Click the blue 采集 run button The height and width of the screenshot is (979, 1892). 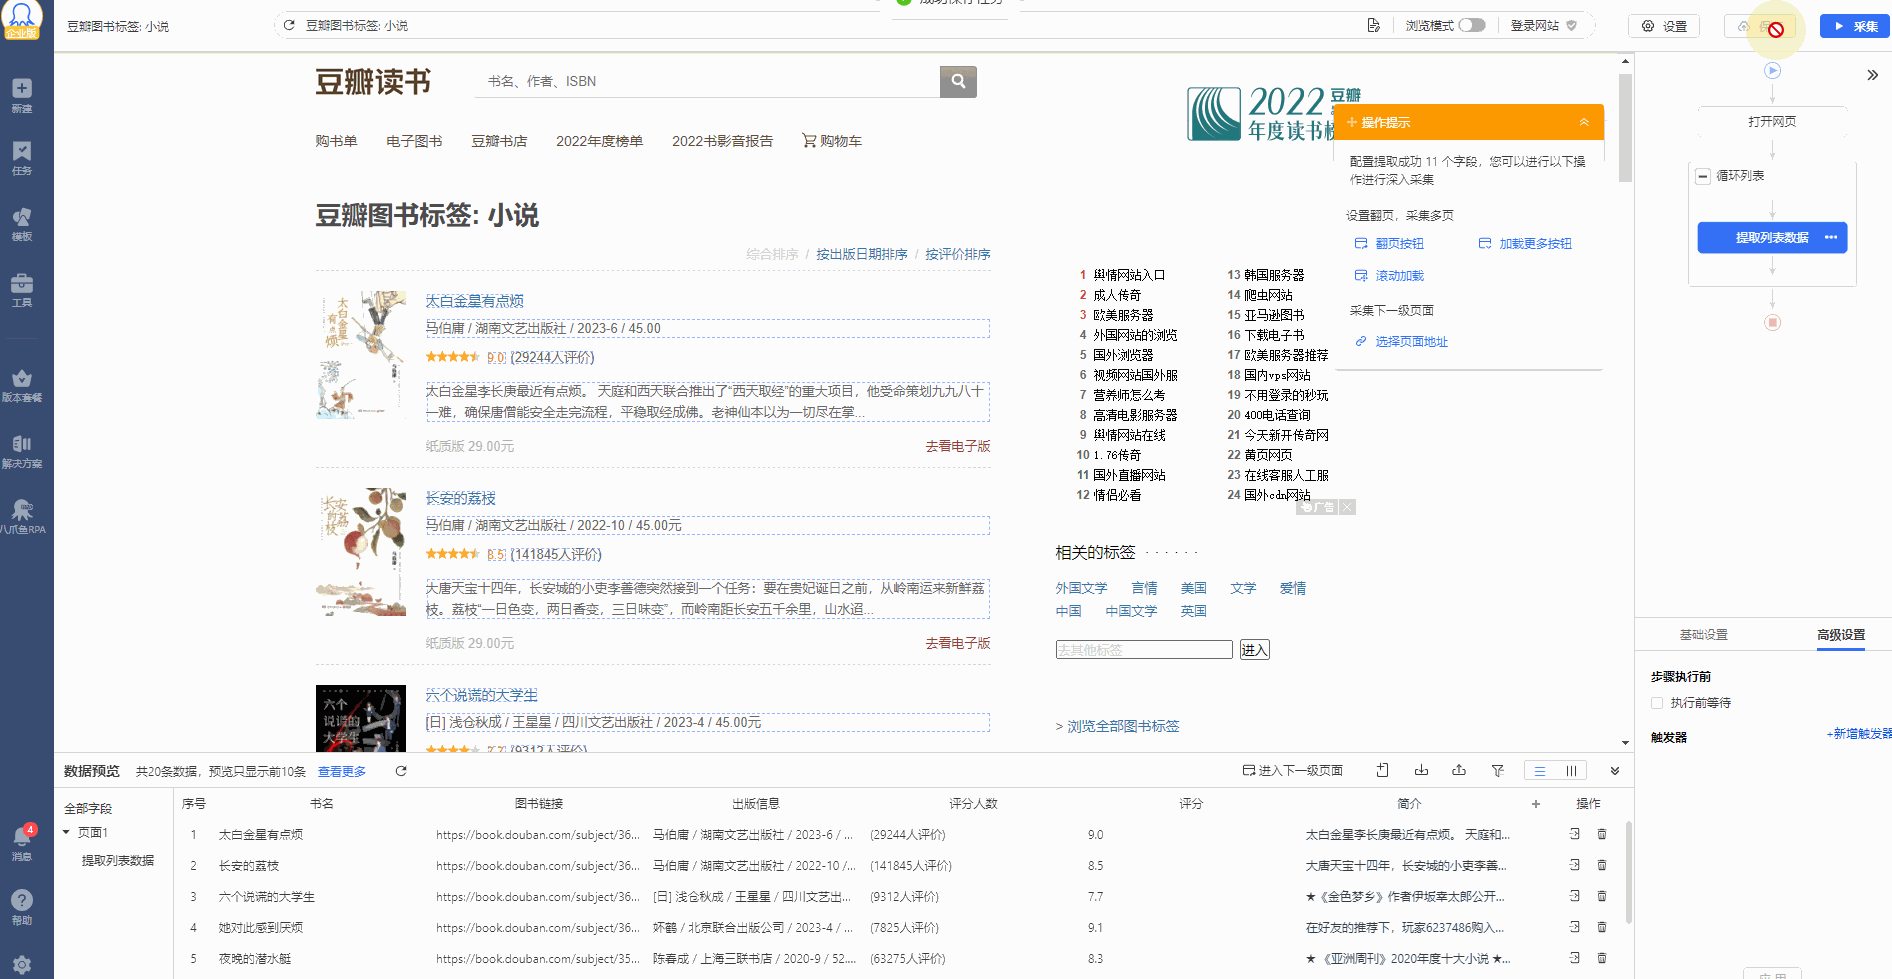click(x=1855, y=26)
